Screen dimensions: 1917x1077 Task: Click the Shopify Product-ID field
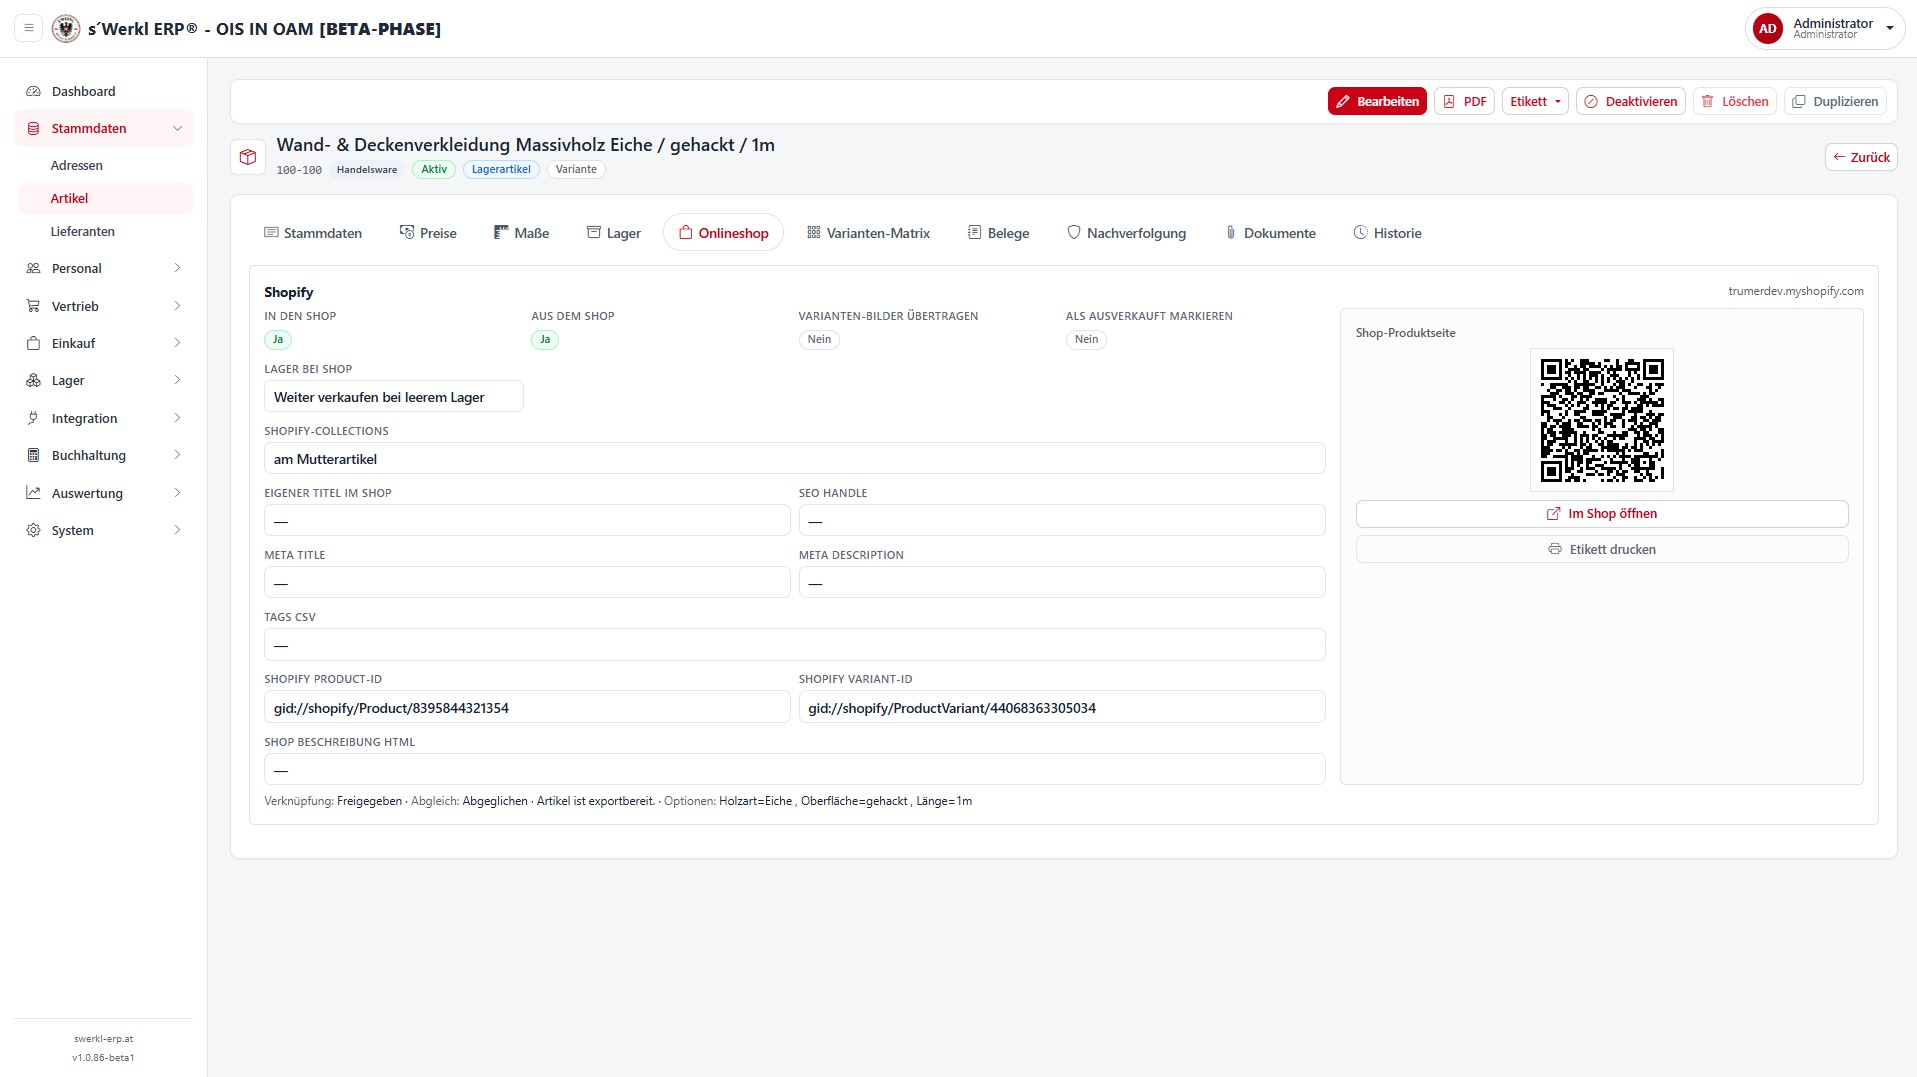point(527,707)
